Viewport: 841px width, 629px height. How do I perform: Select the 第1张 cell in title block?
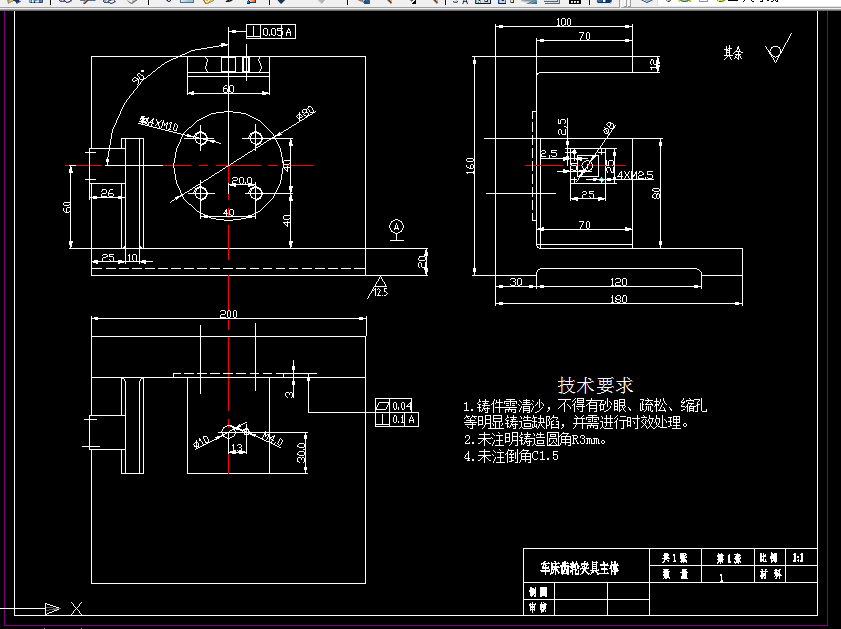click(x=728, y=558)
